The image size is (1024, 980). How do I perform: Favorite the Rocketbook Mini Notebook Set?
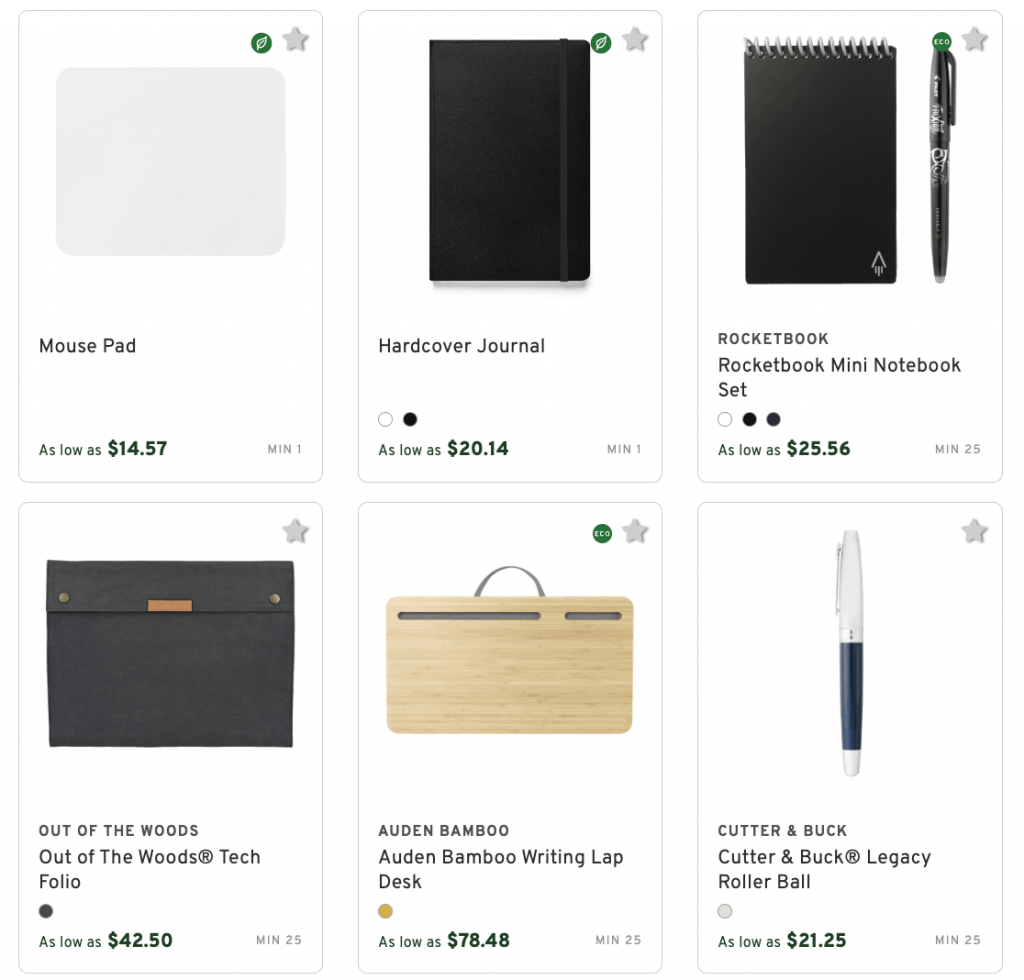tap(973, 40)
